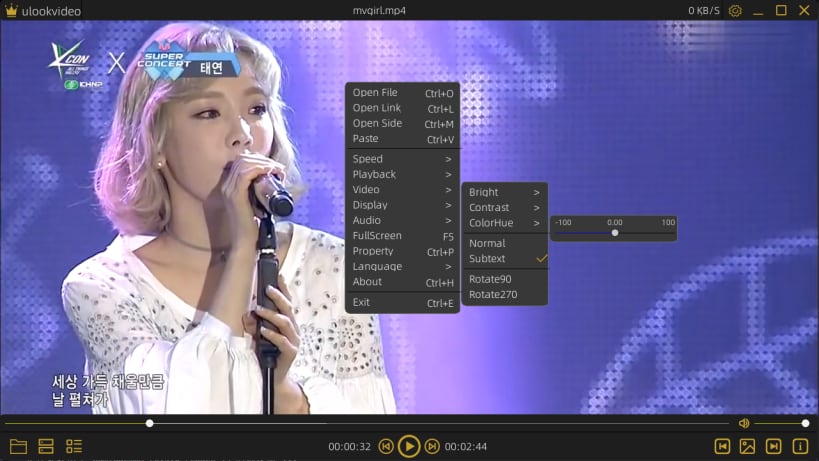Open the media info icon
Image resolution: width=819 pixels, height=461 pixels.
point(800,446)
